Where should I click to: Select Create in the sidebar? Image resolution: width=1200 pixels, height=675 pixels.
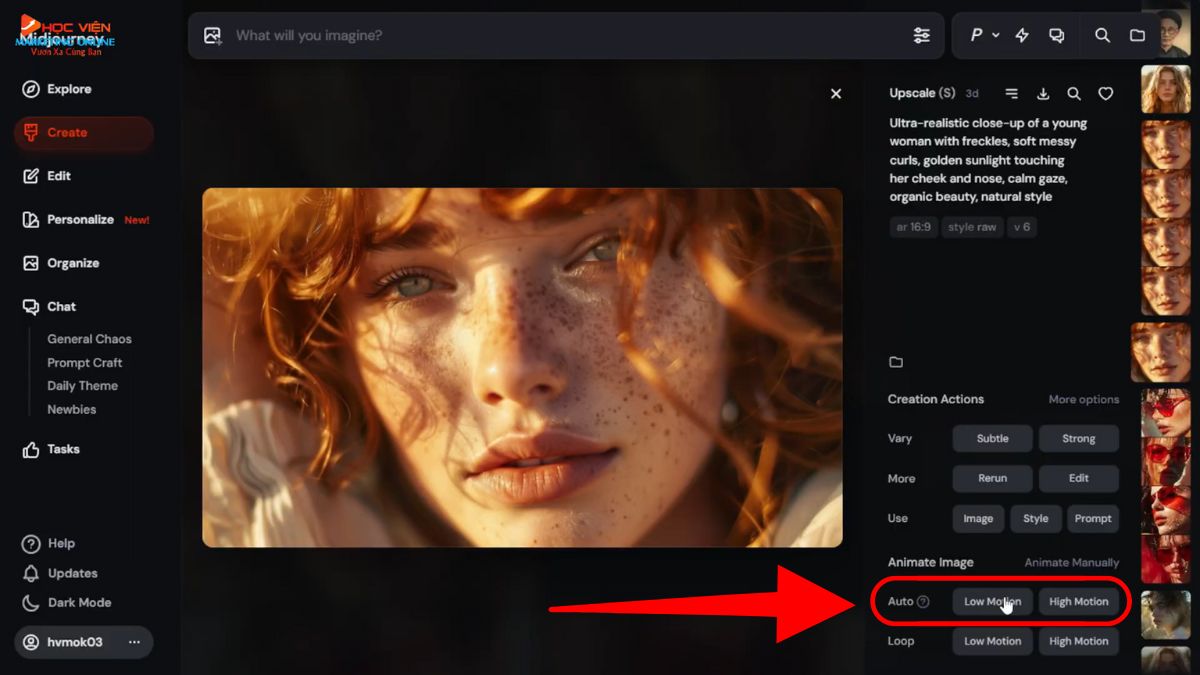coord(84,132)
